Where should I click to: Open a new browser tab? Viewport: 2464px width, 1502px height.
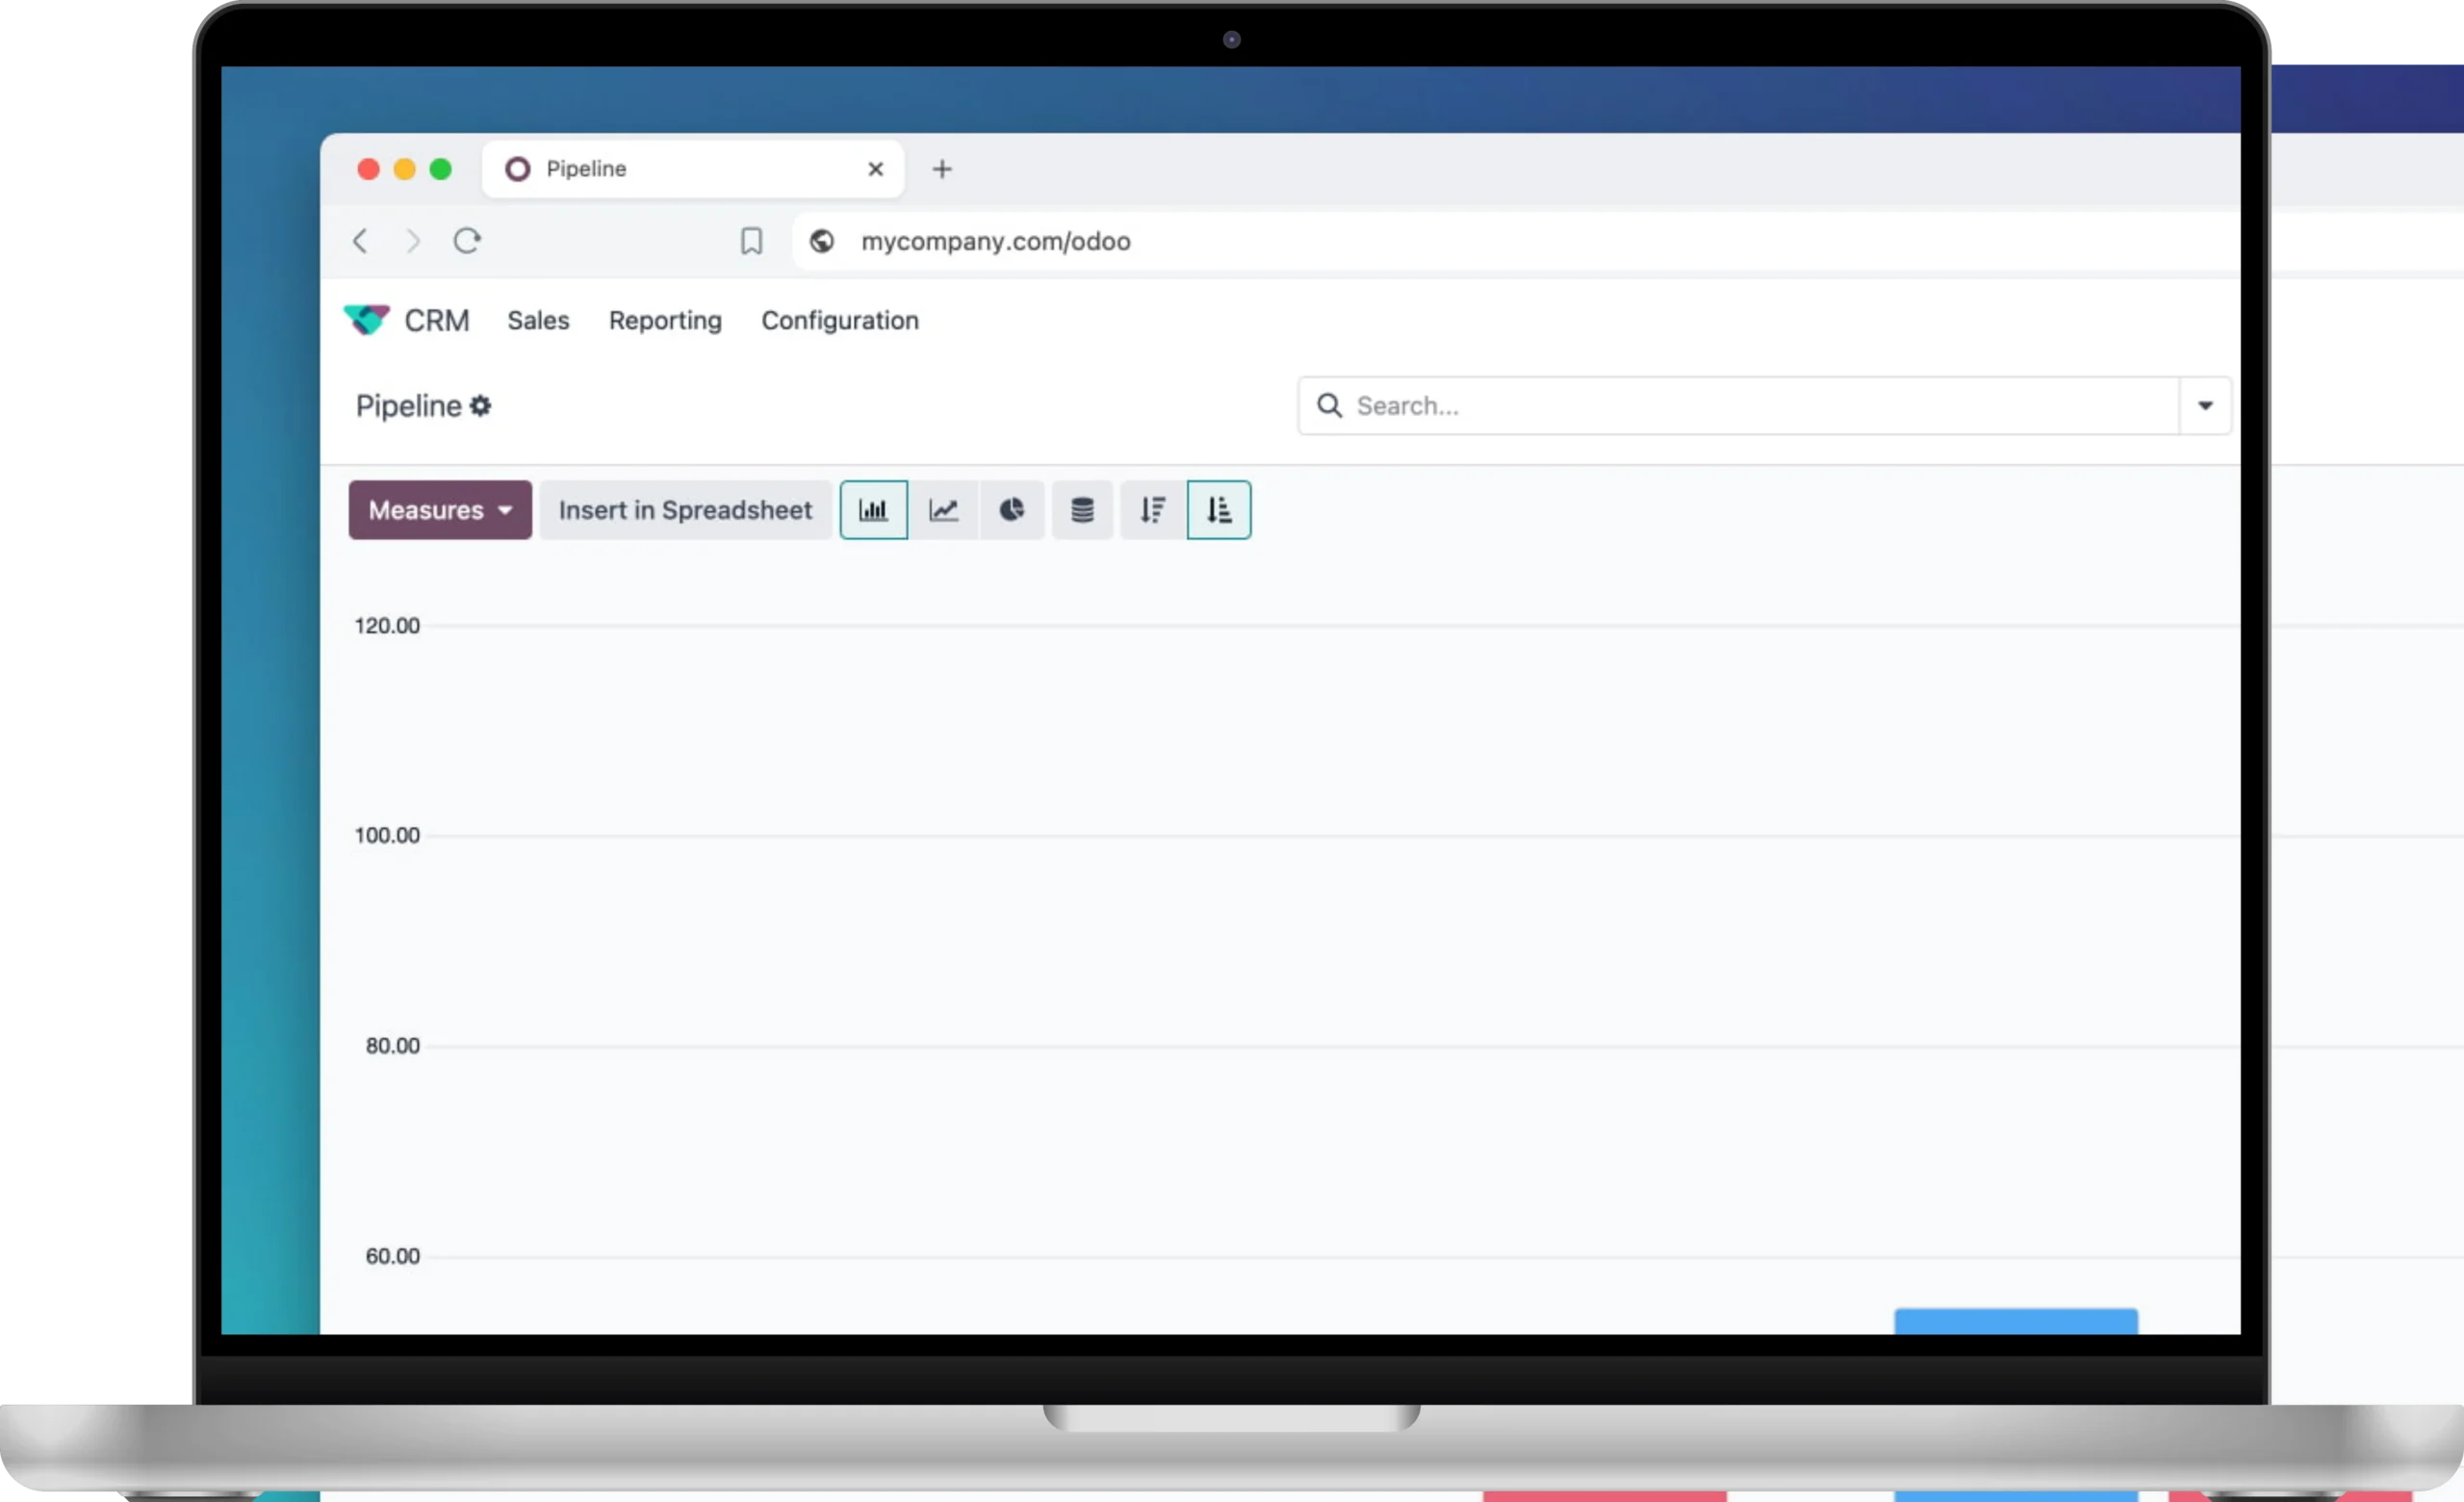click(x=942, y=169)
